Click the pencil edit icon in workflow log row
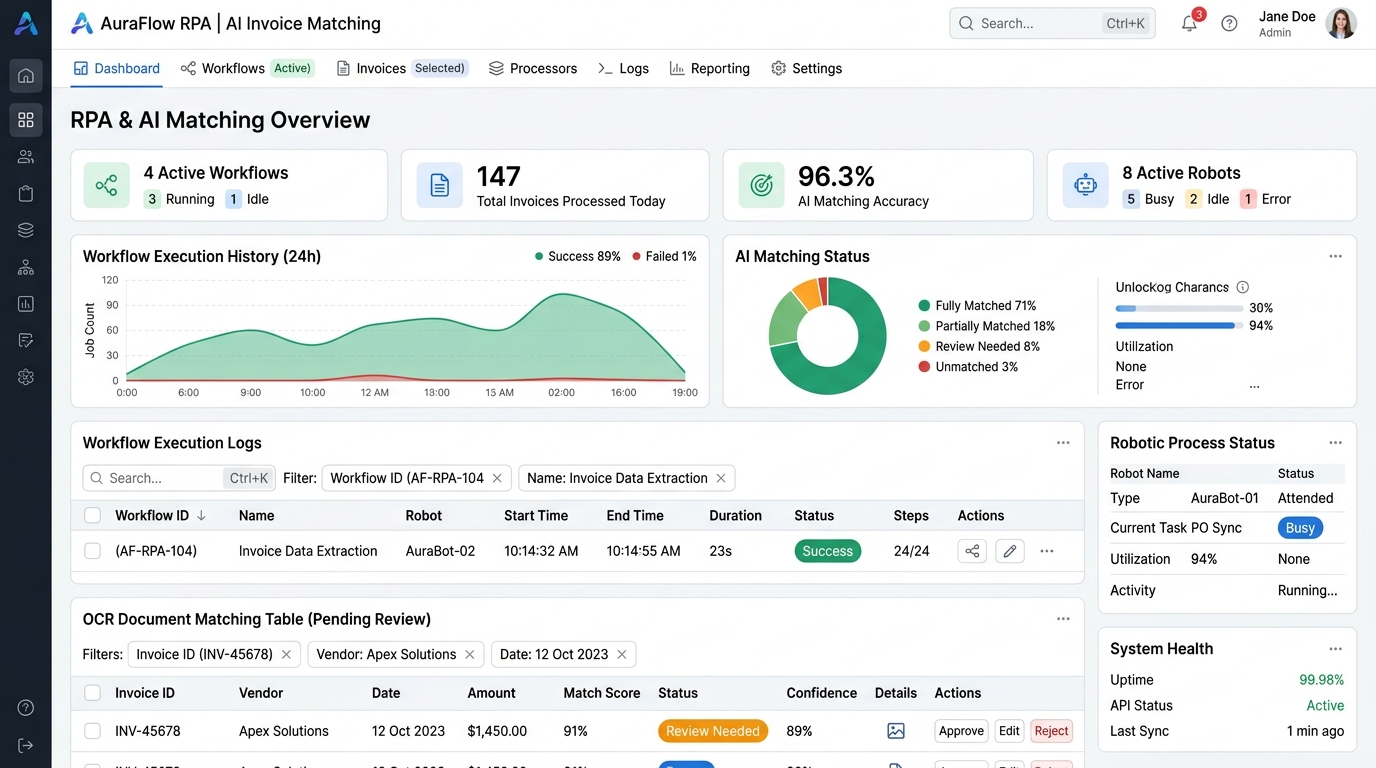1376x768 pixels. (1010, 551)
